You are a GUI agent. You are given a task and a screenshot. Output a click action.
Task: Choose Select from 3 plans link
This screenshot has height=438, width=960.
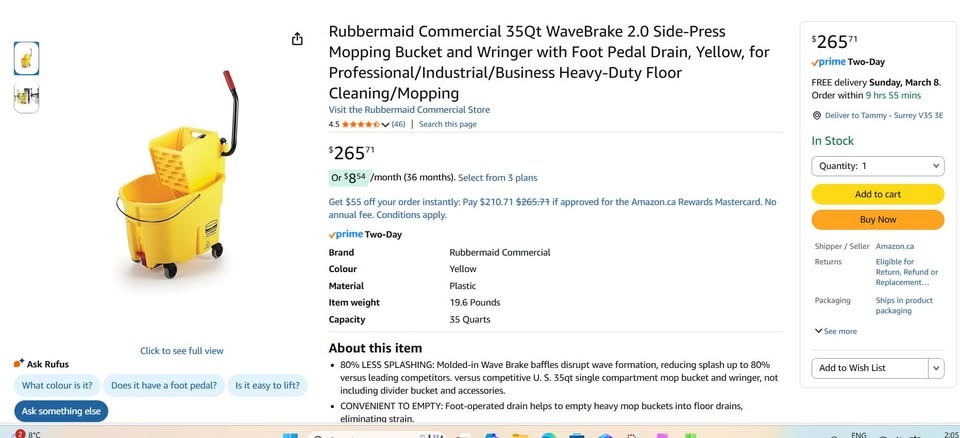(498, 178)
